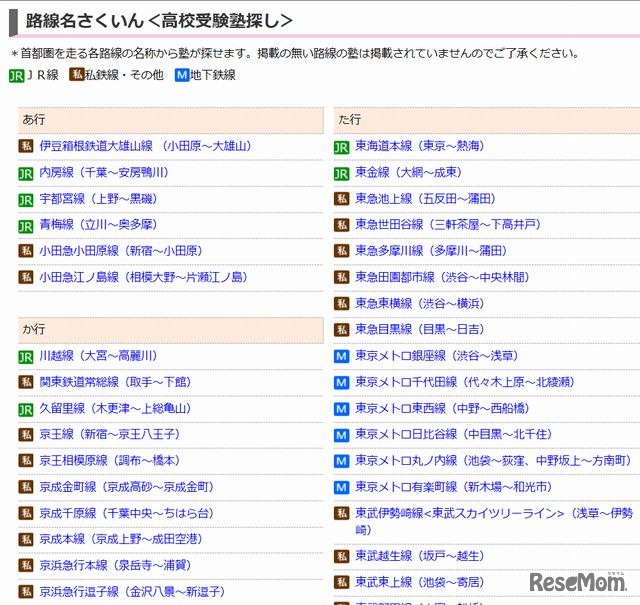Select 京成金町線 link

click(x=127, y=487)
